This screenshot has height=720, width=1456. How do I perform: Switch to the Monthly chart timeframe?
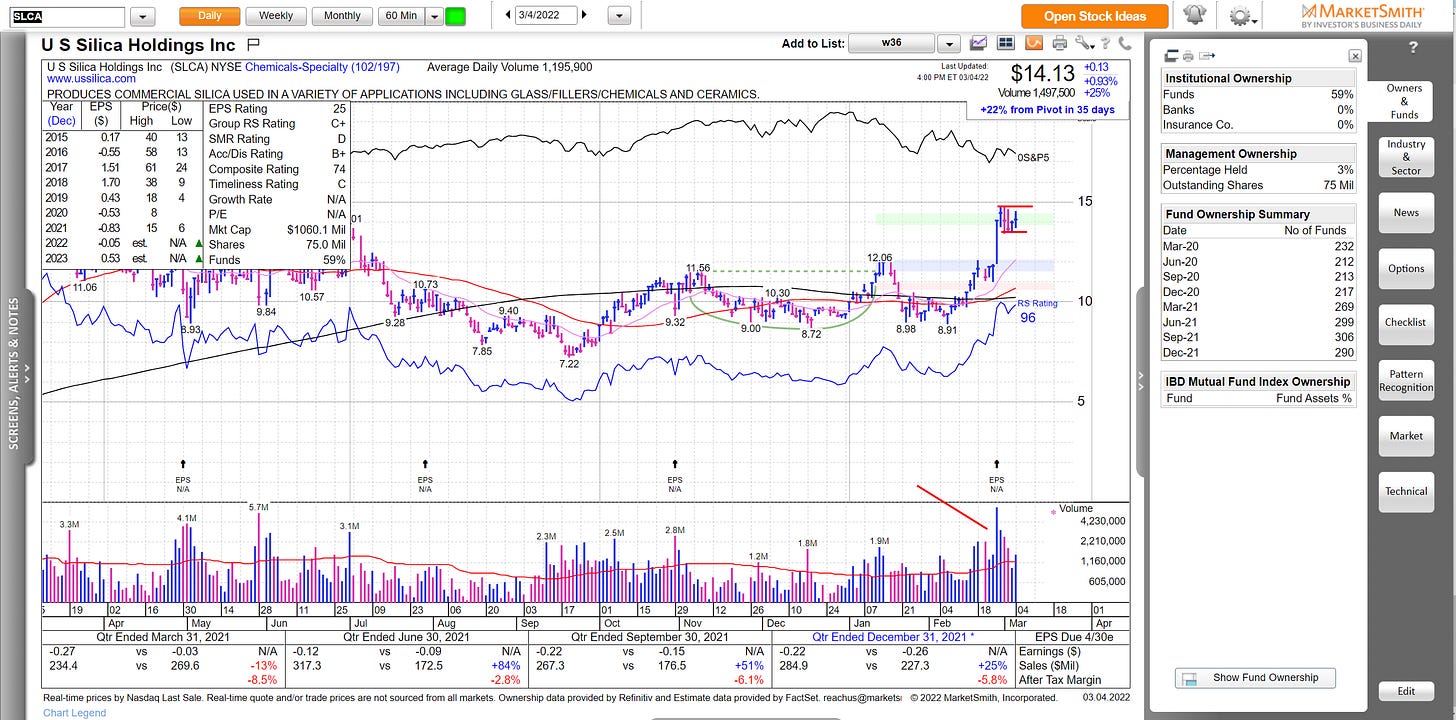tap(342, 16)
